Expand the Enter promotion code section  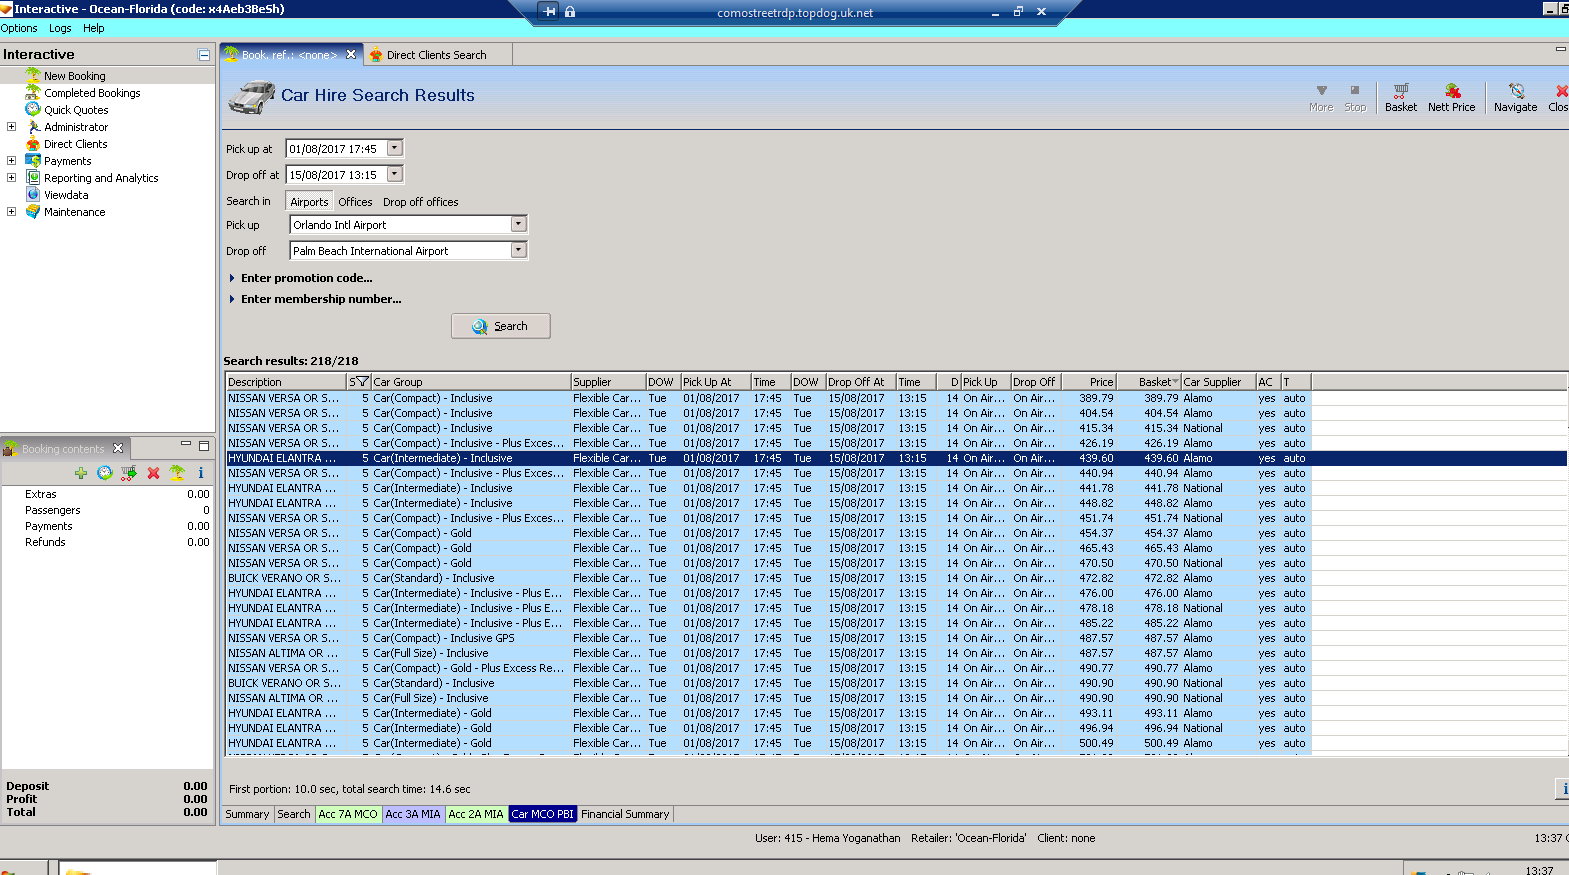click(306, 278)
